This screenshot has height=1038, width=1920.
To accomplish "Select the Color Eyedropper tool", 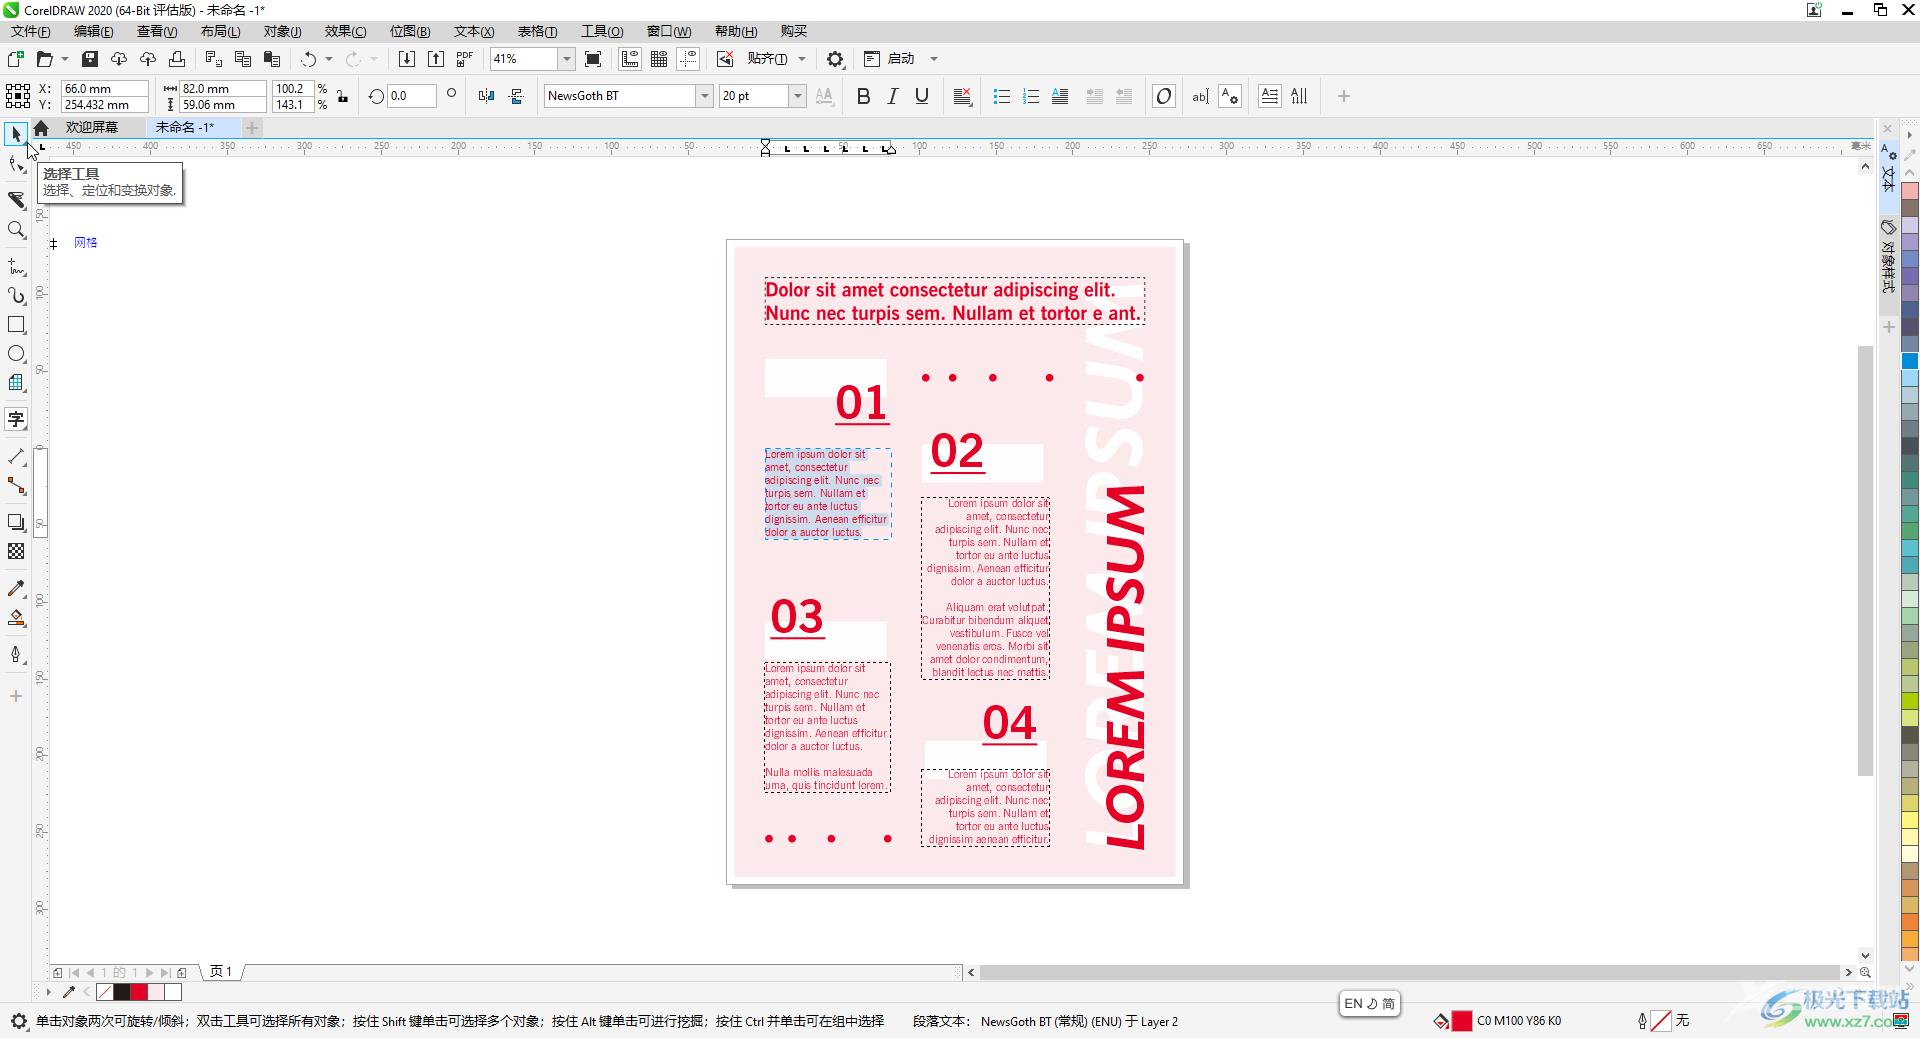I will 16,589.
